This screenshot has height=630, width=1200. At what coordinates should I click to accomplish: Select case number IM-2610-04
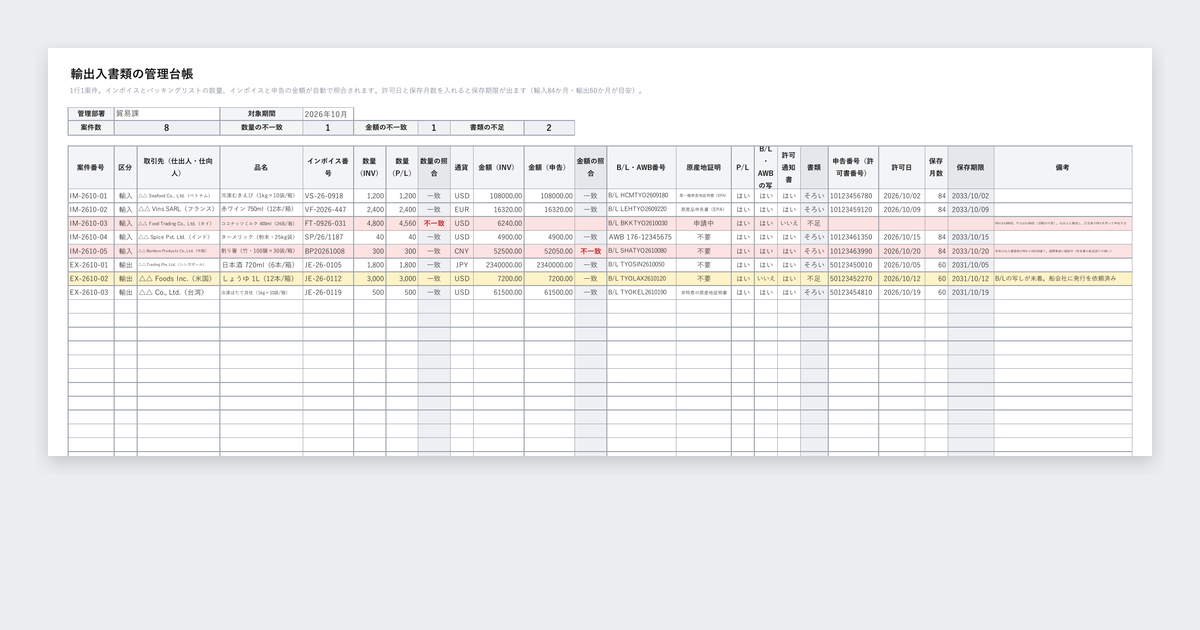[x=91, y=237]
